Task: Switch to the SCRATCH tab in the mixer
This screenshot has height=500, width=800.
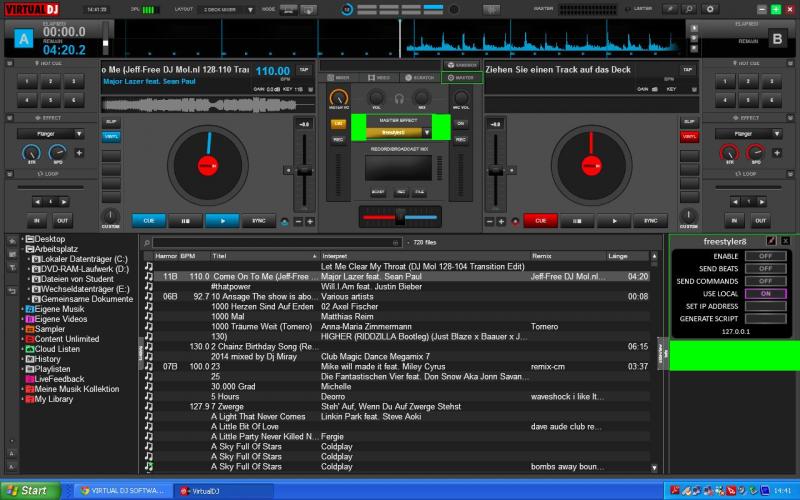Action: coord(422,77)
